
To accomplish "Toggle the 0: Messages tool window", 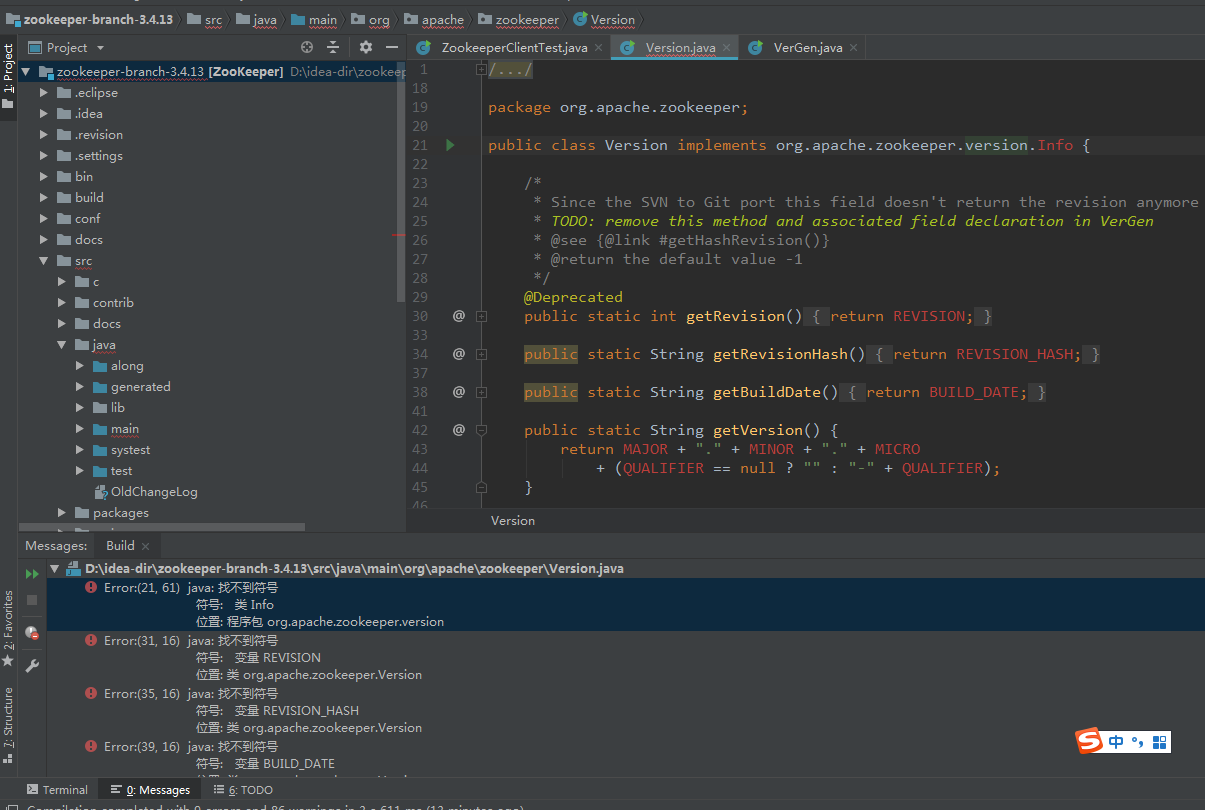I will [x=150, y=790].
